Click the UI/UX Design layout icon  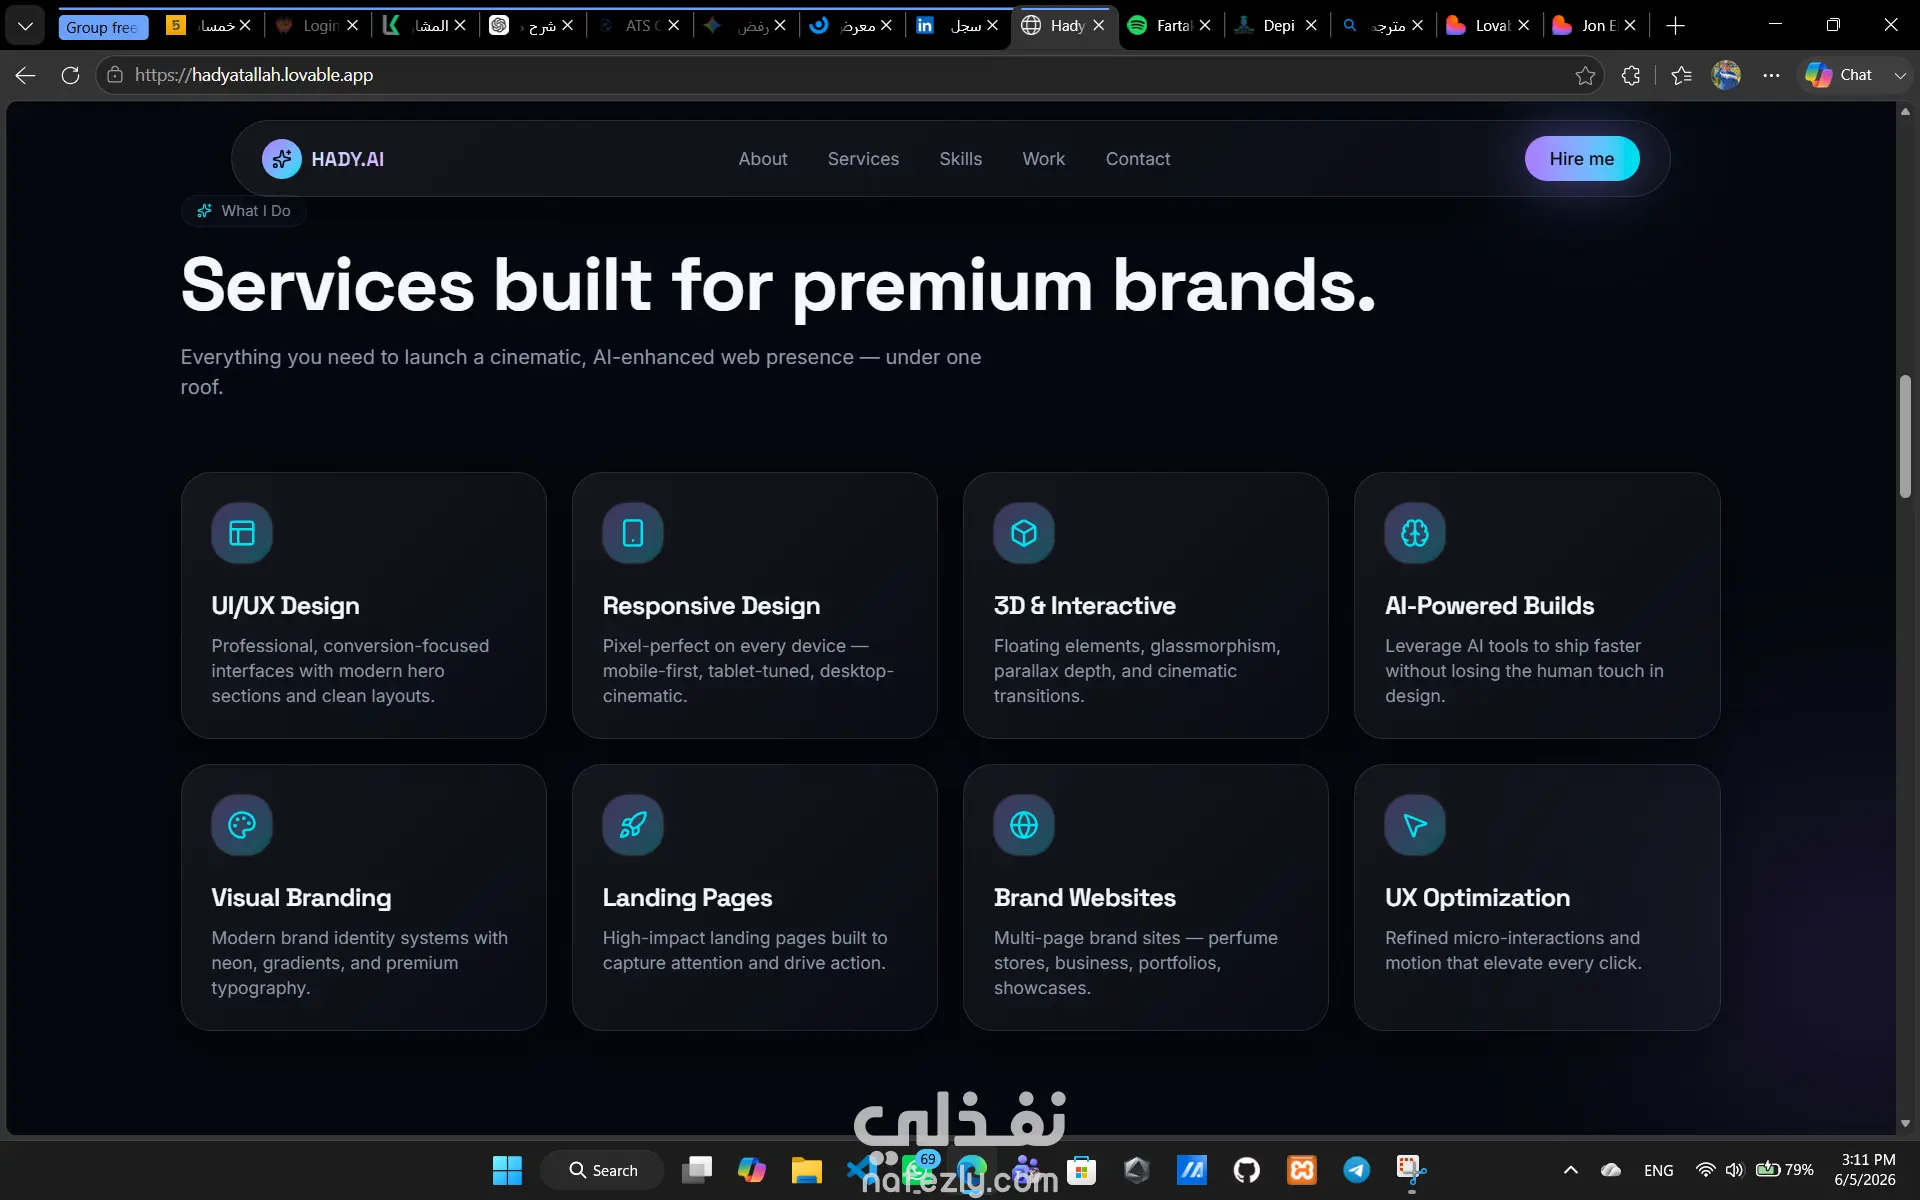pos(242,533)
